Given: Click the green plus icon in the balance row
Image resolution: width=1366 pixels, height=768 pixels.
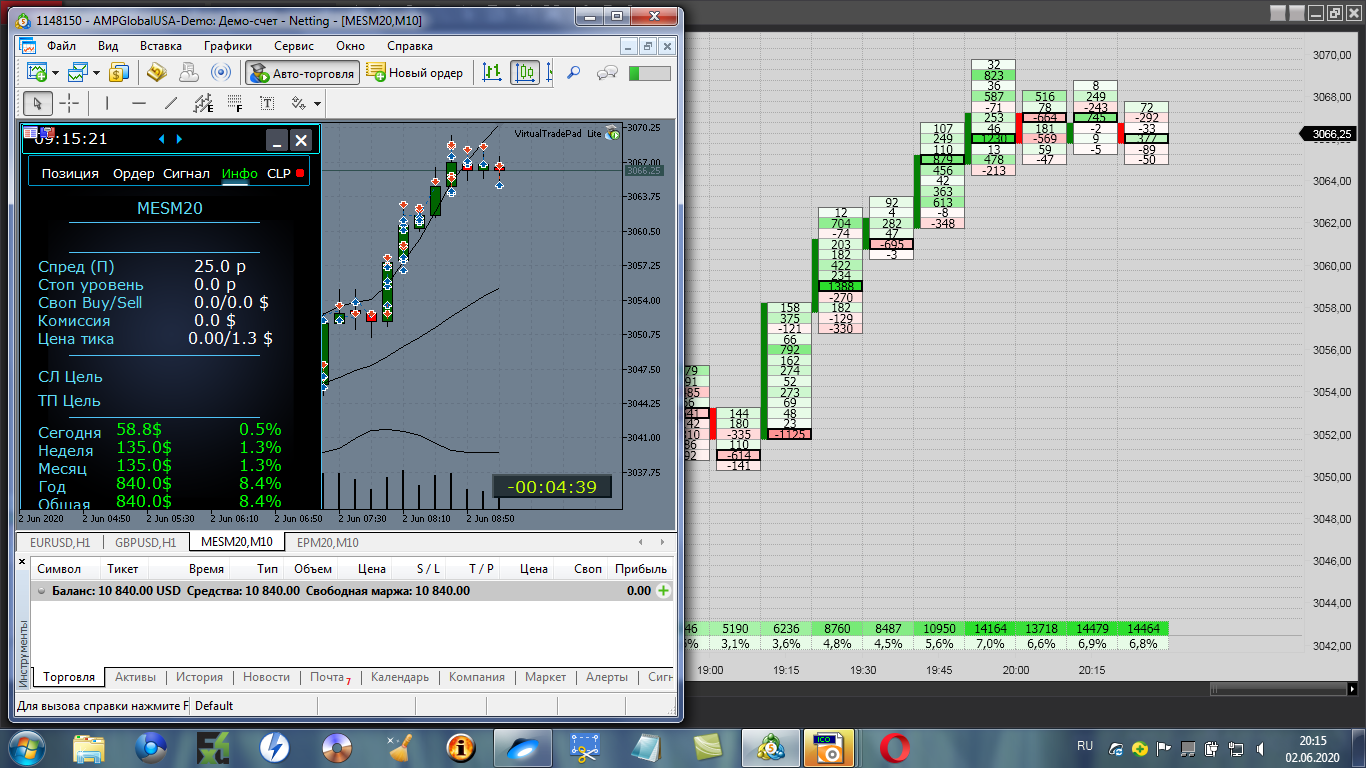Looking at the screenshot, I should pos(663,591).
